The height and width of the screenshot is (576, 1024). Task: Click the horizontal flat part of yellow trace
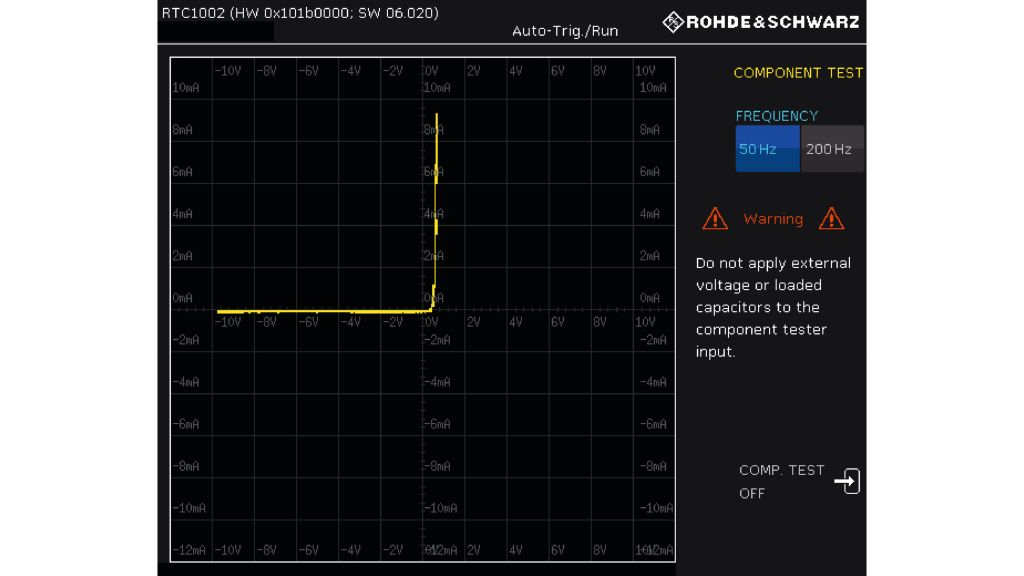tap(320, 311)
